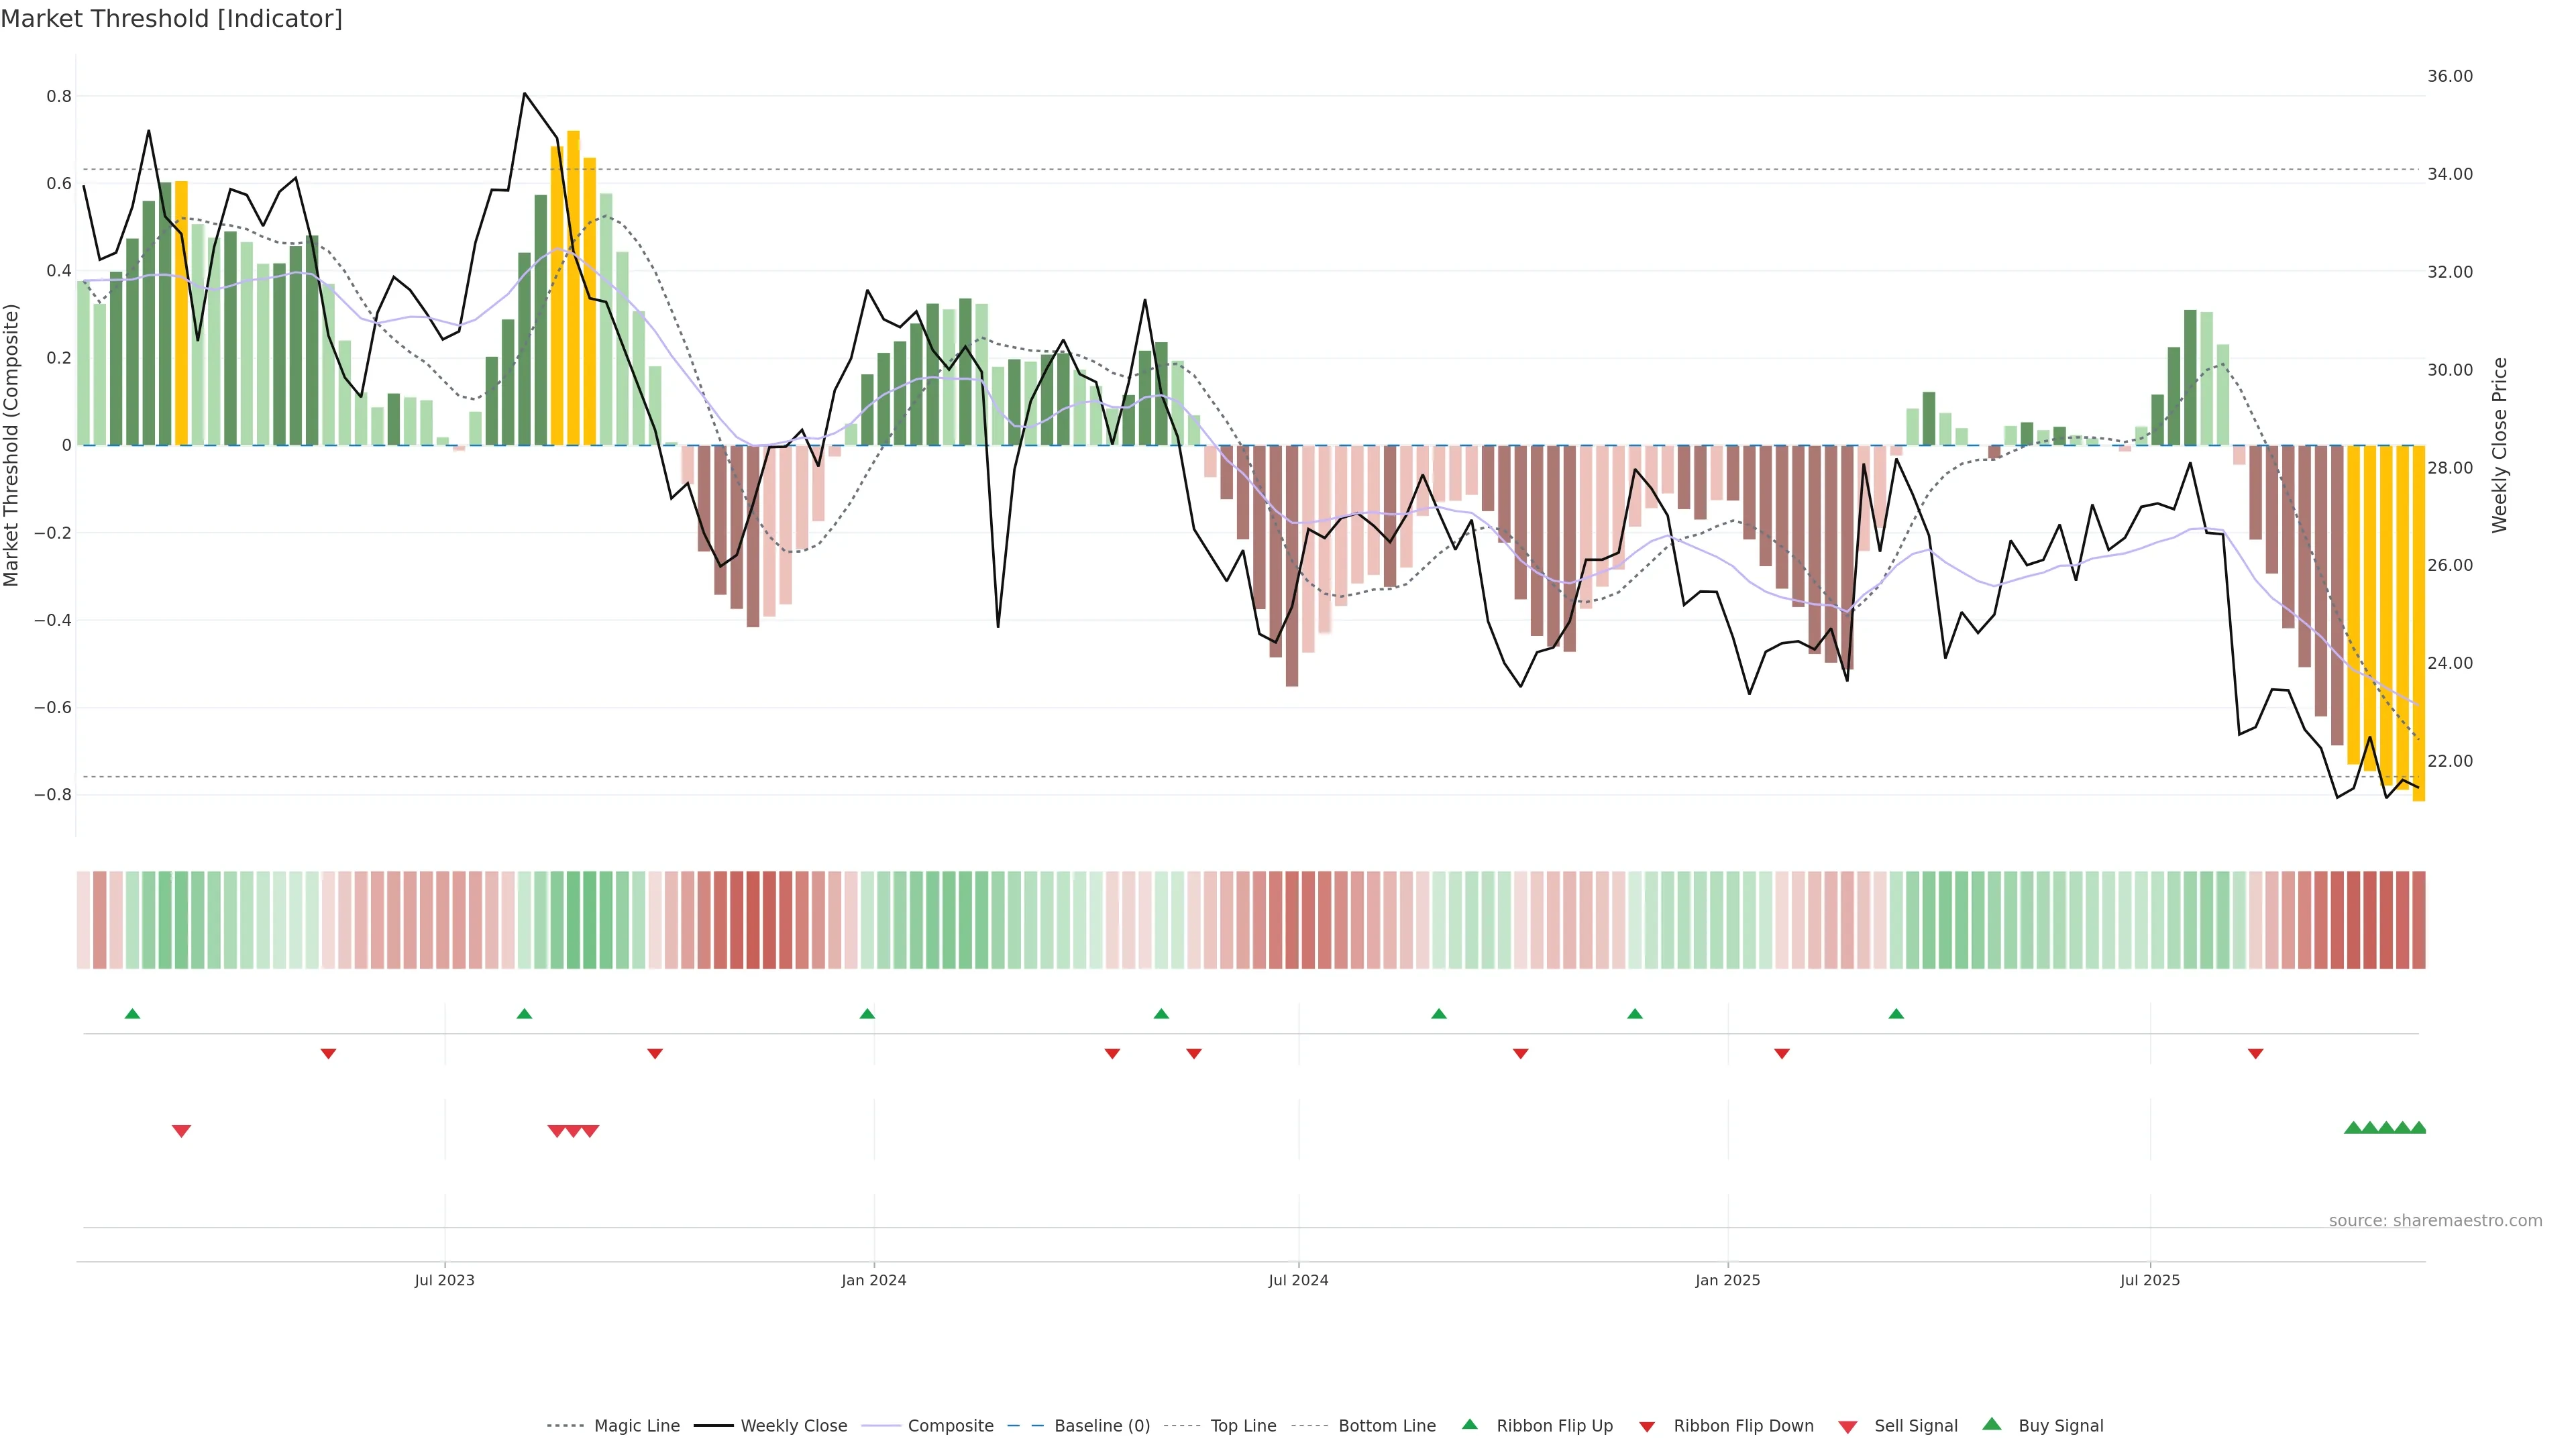This screenshot has width=2576, height=1449.
Task: Click the Sell Signal legend triangle icon
Action: tap(1847, 1427)
